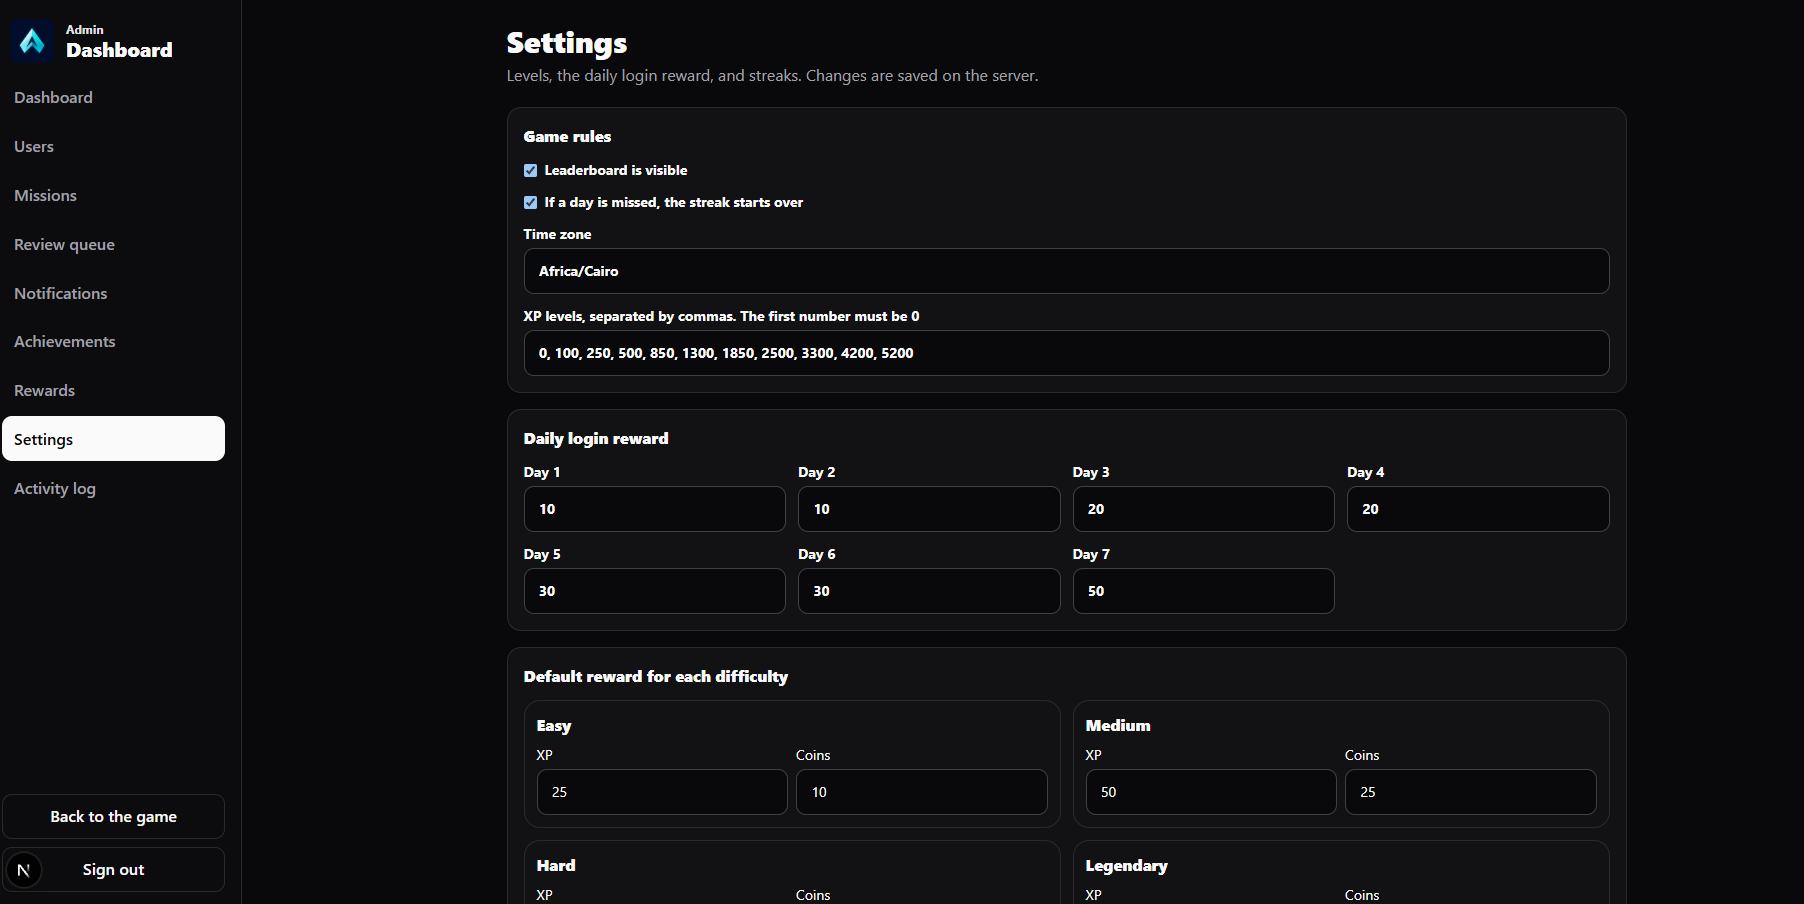Click the Daily login reward title
1804x904 pixels.
coord(596,439)
